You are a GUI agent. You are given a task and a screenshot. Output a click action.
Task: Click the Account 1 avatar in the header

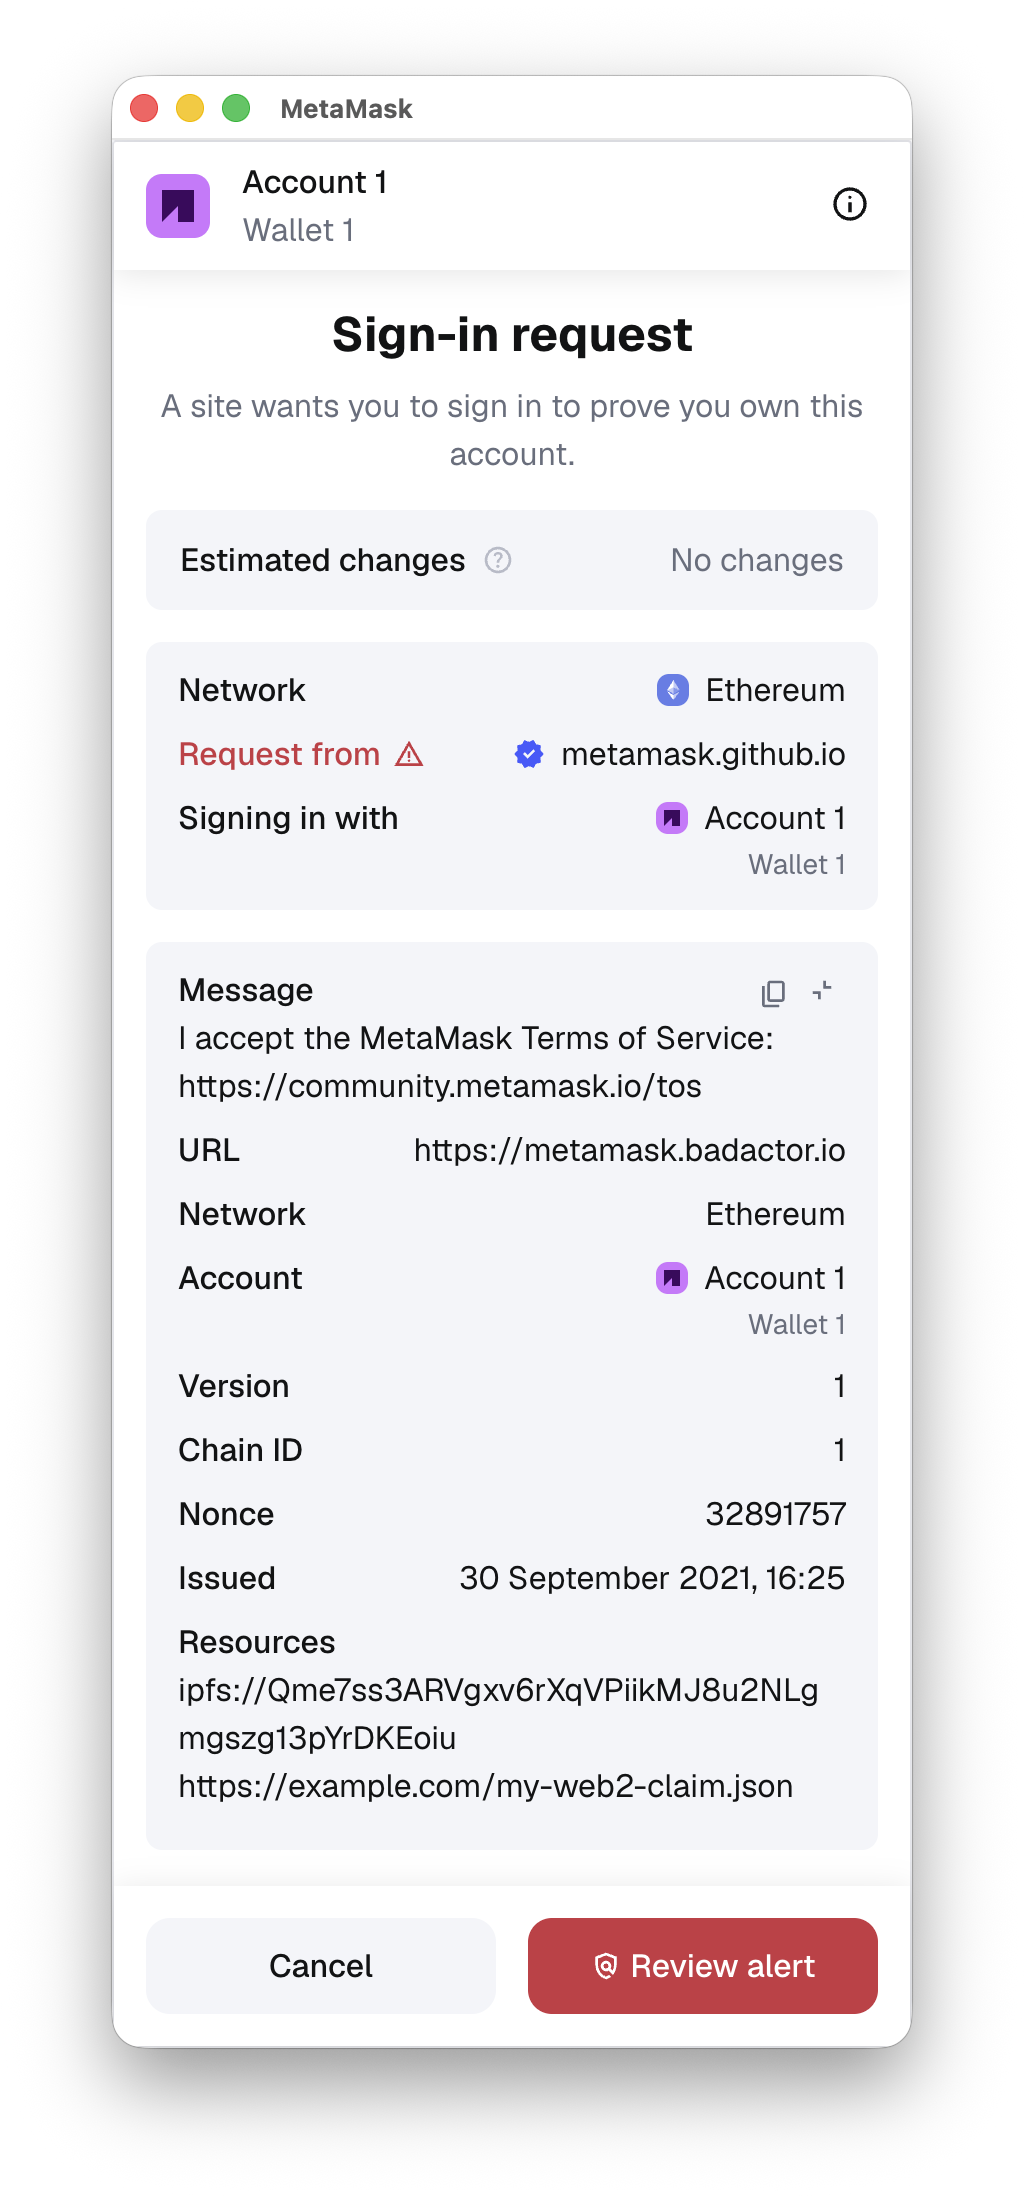(x=180, y=204)
